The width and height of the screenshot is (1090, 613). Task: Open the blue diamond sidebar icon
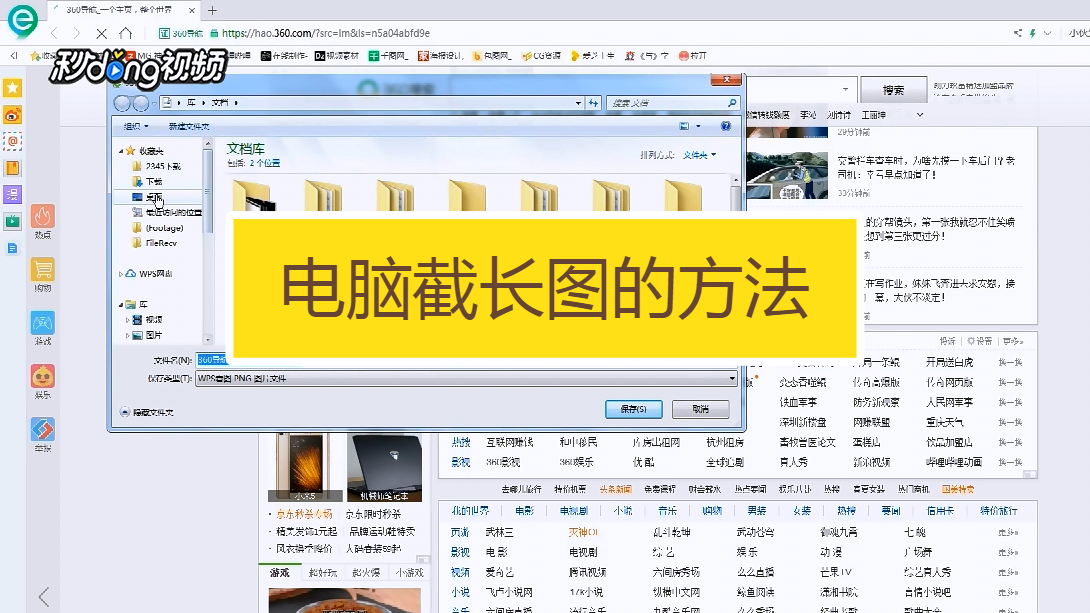click(x=42, y=430)
